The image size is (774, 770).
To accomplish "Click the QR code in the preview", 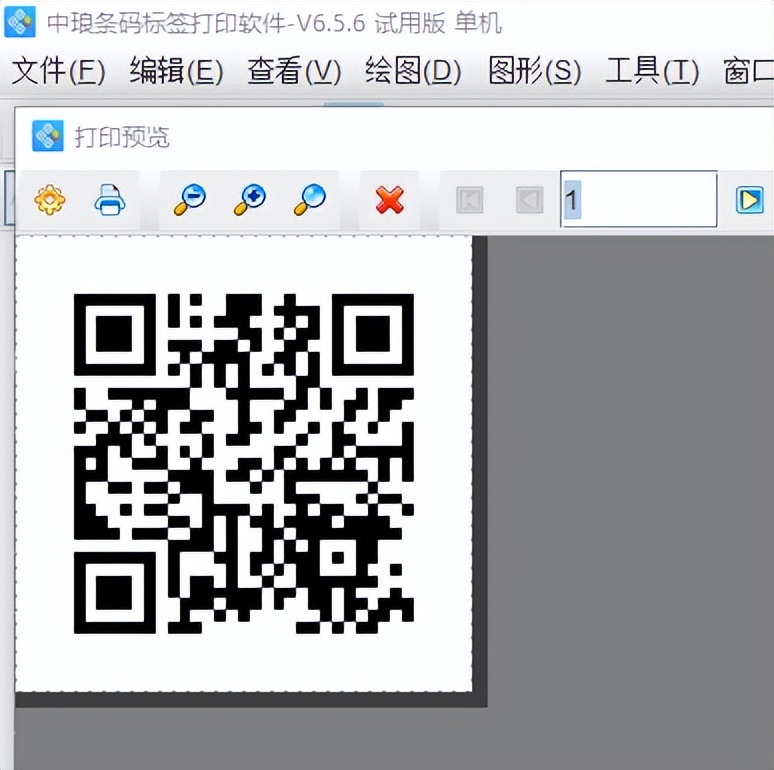I will click(x=244, y=463).
